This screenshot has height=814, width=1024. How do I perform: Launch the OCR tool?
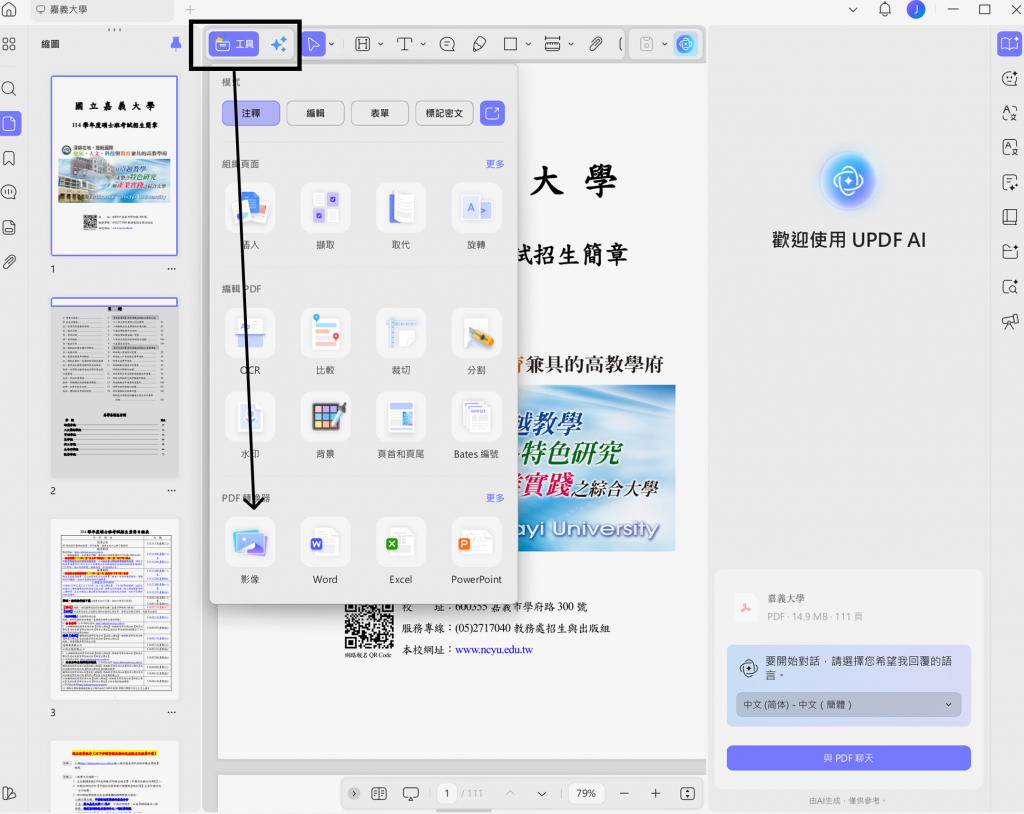pyautogui.click(x=250, y=342)
